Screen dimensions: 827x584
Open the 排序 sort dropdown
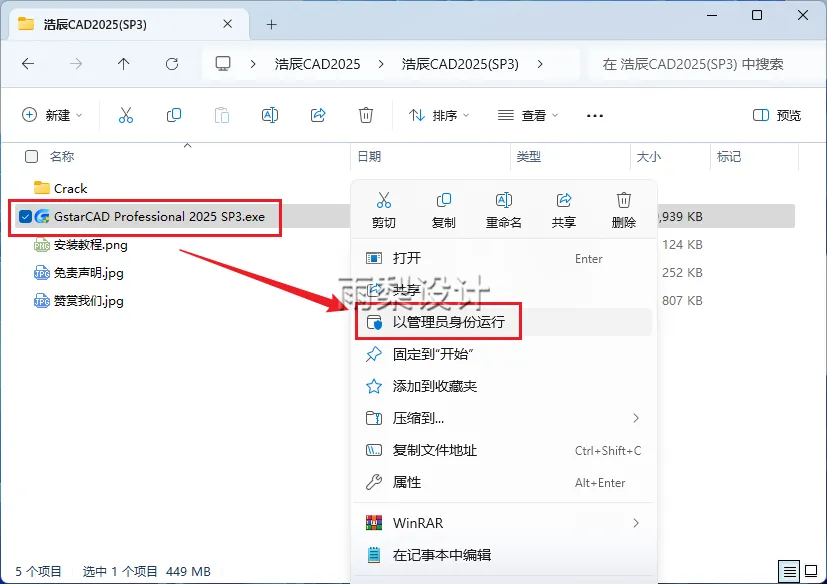pyautogui.click(x=439, y=115)
